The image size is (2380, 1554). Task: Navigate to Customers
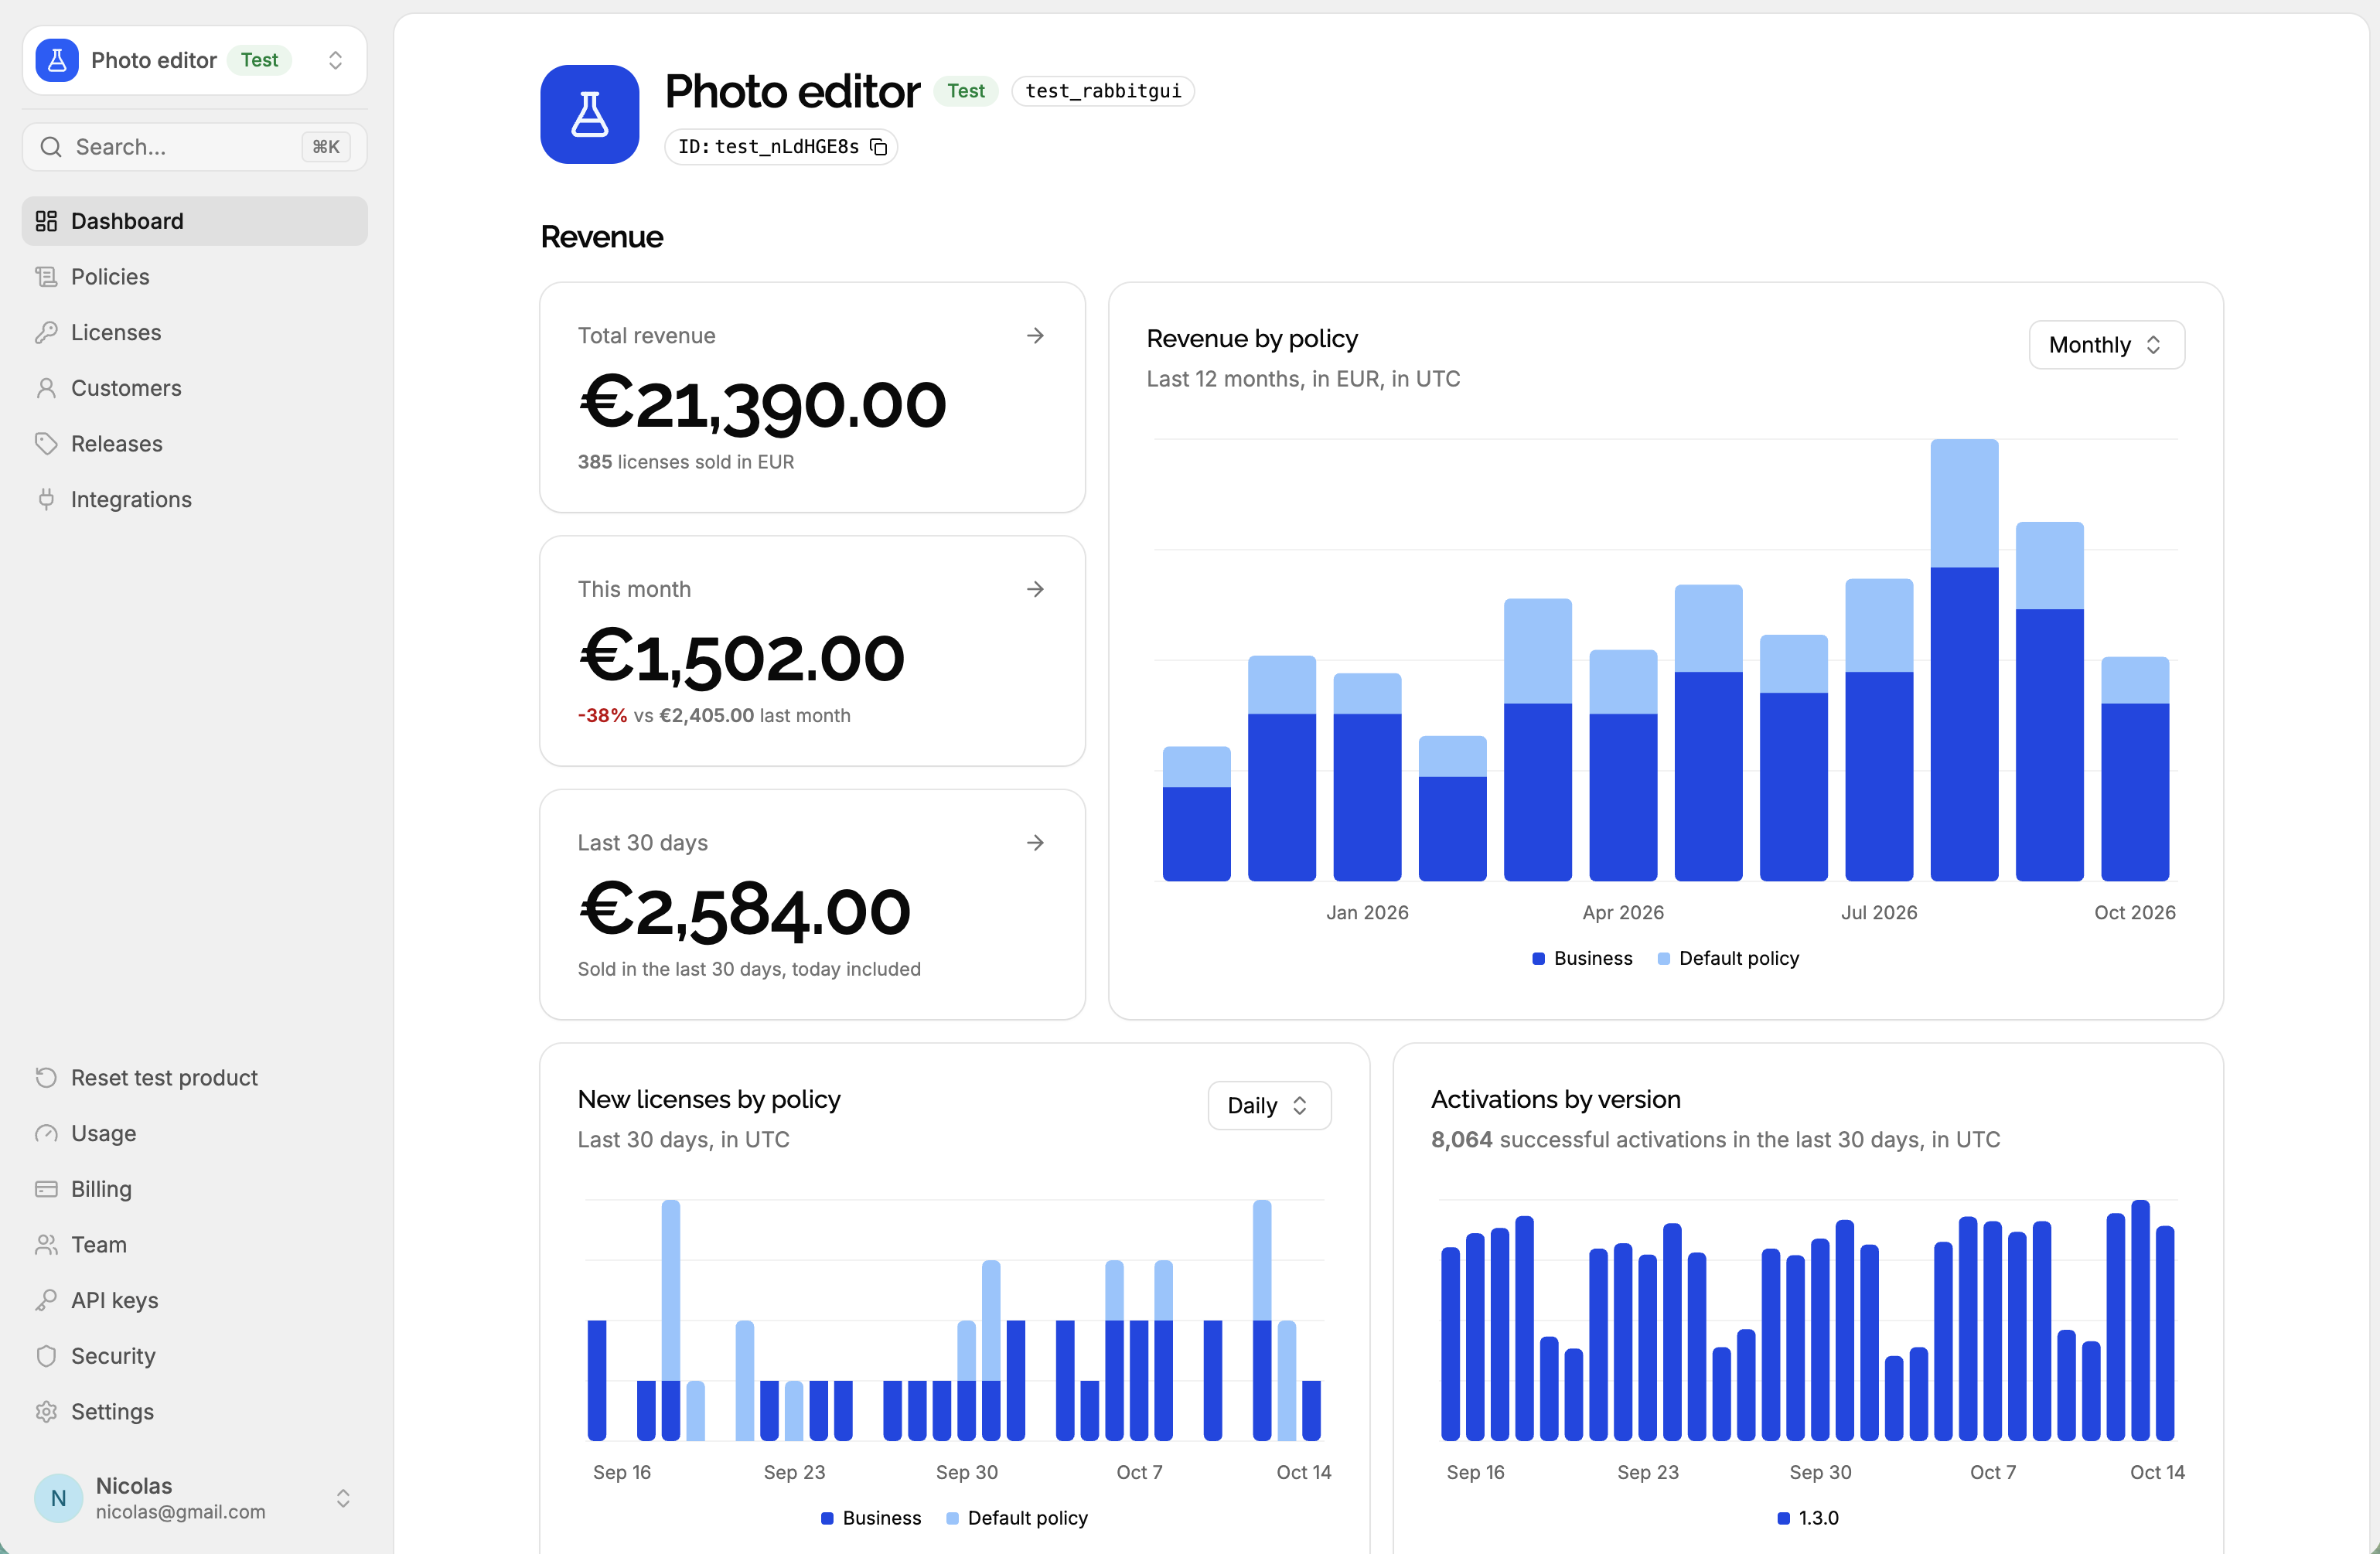[x=194, y=388]
